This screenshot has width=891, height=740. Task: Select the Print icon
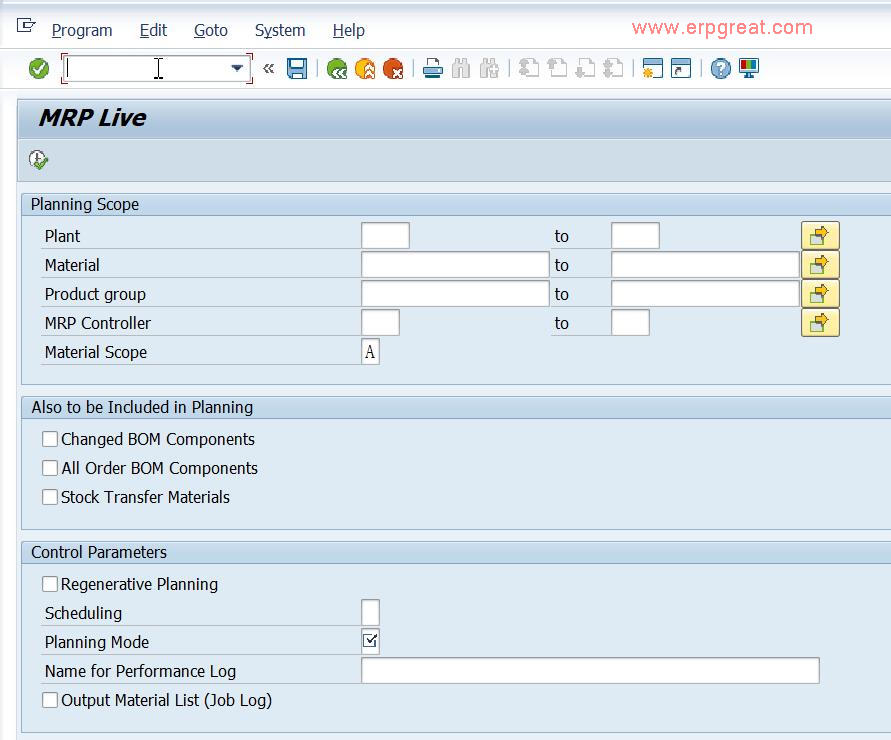click(432, 68)
